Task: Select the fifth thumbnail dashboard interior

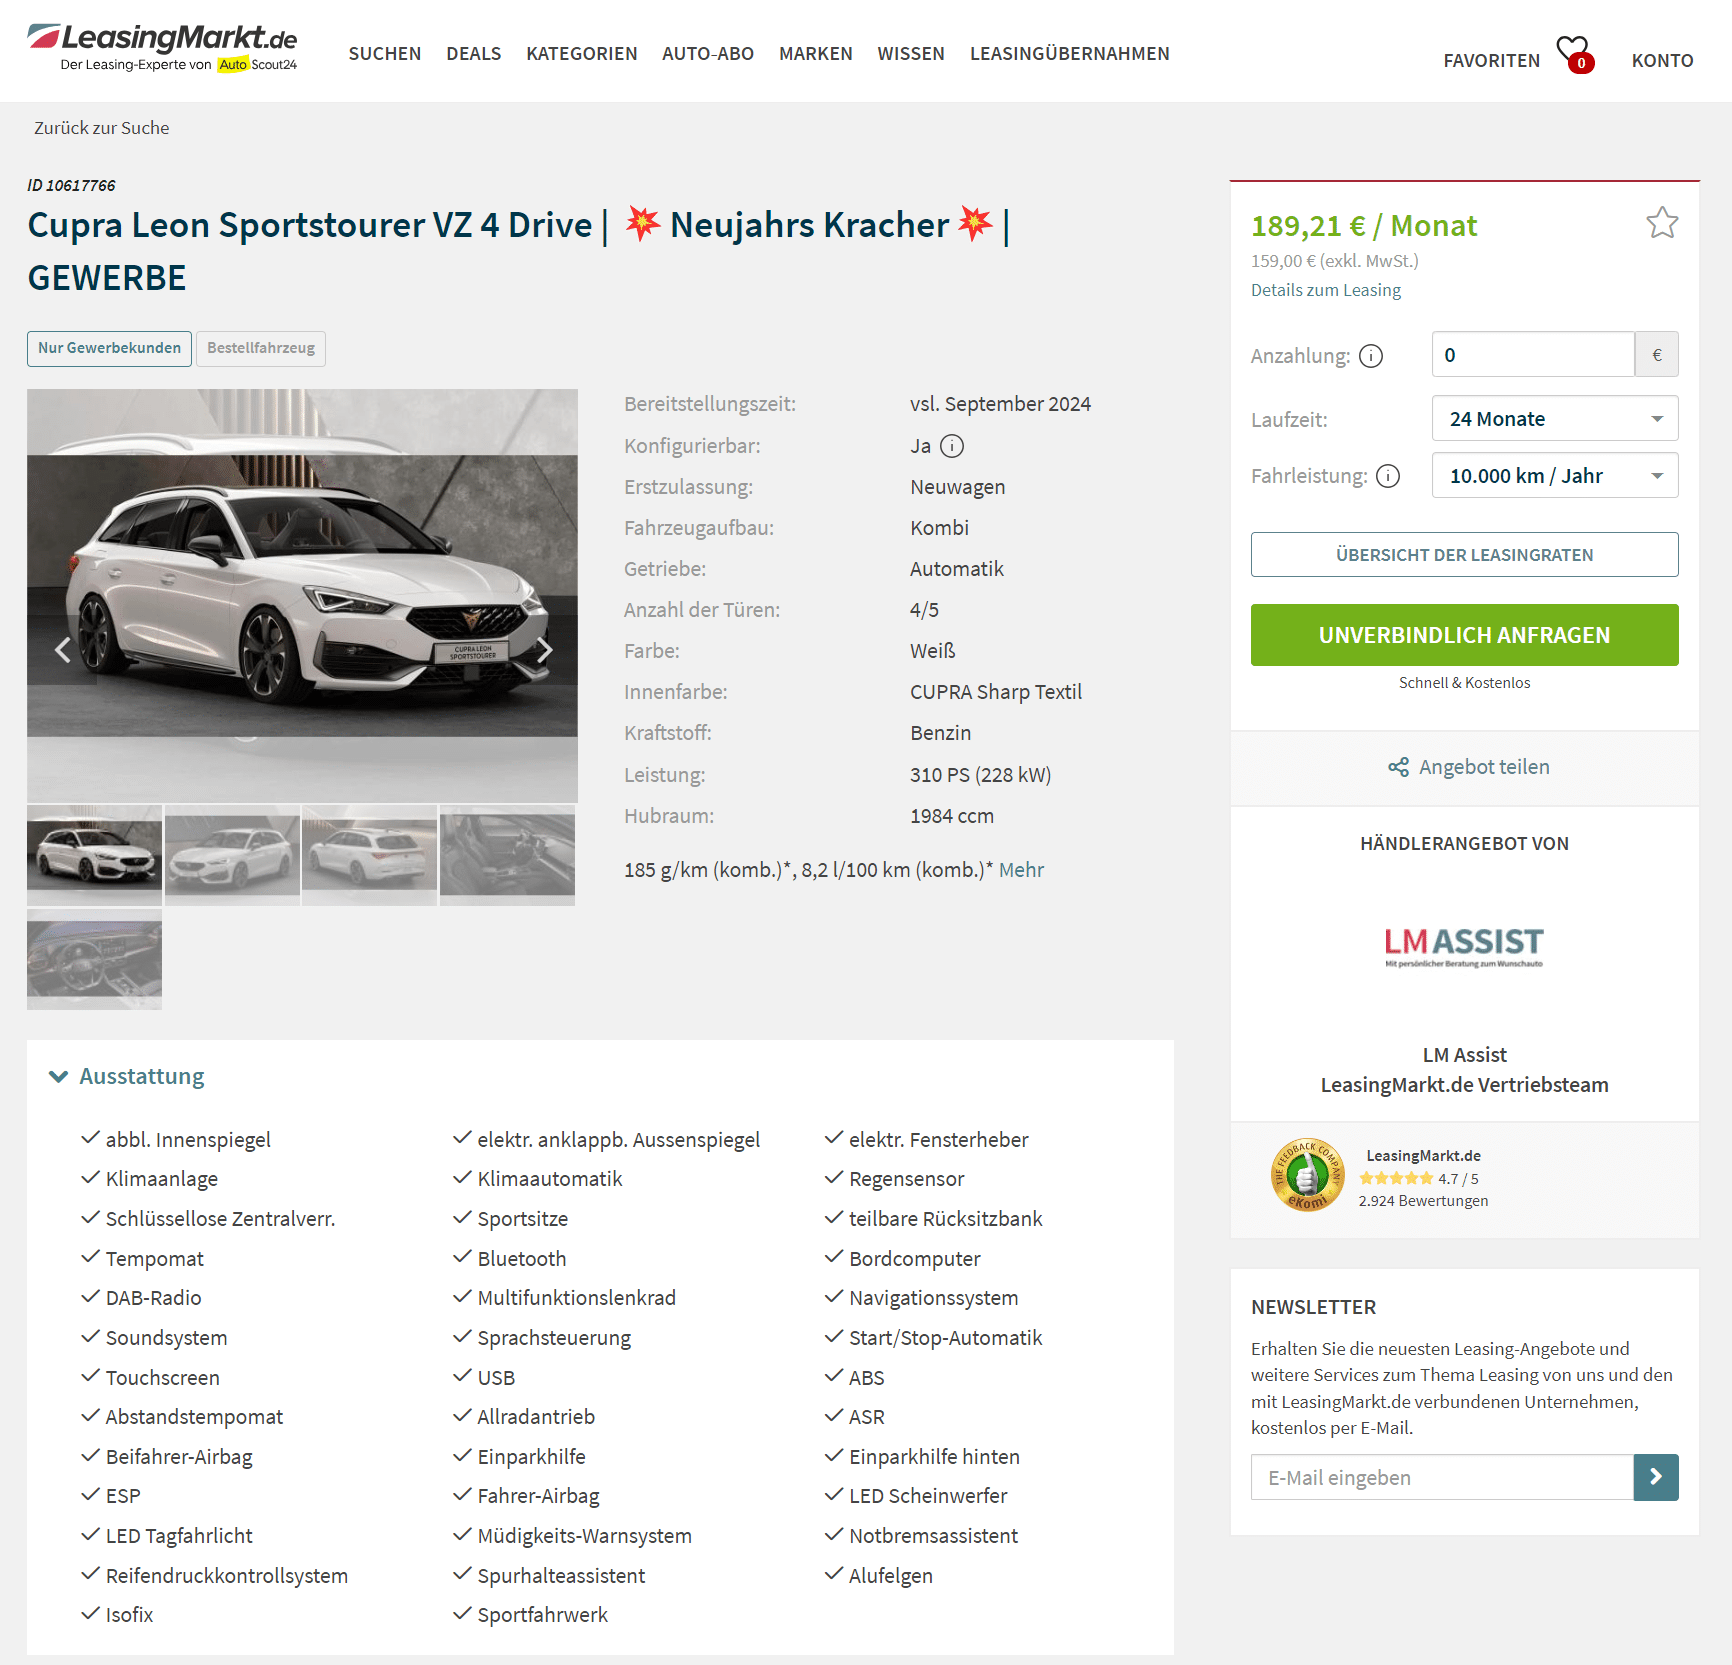Action: point(94,959)
